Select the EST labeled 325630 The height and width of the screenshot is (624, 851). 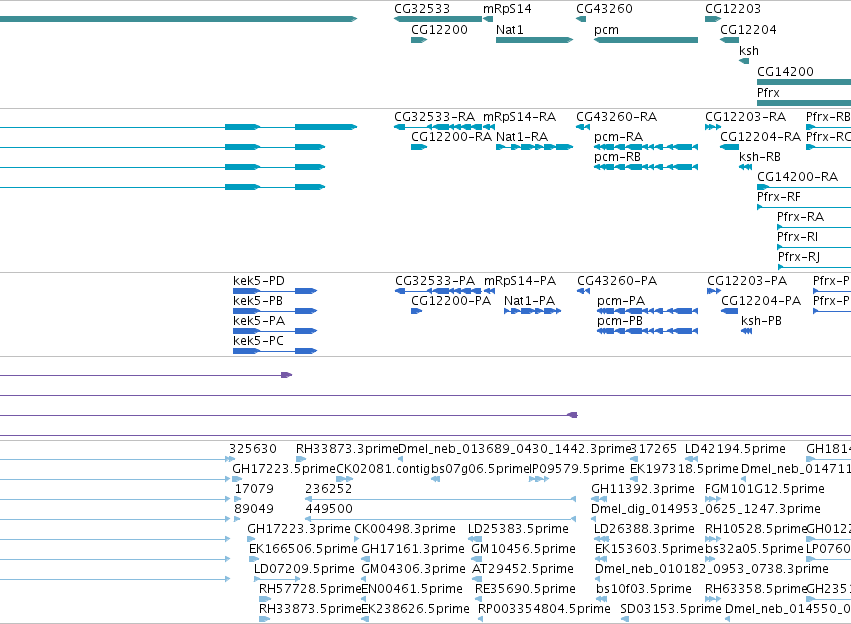point(253,449)
